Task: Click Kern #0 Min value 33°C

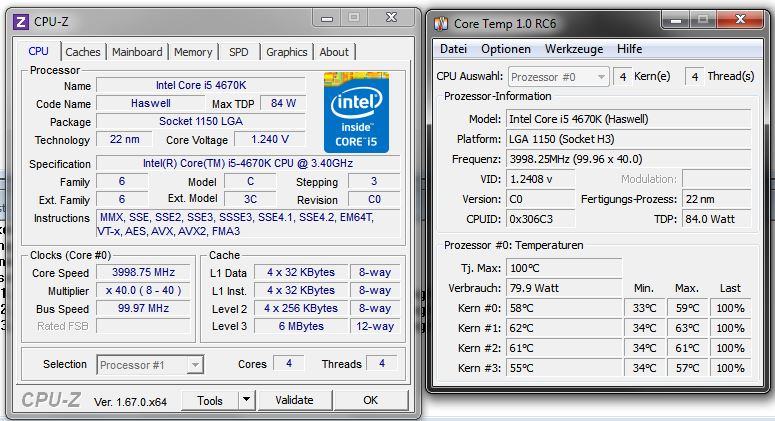Action: (644, 308)
